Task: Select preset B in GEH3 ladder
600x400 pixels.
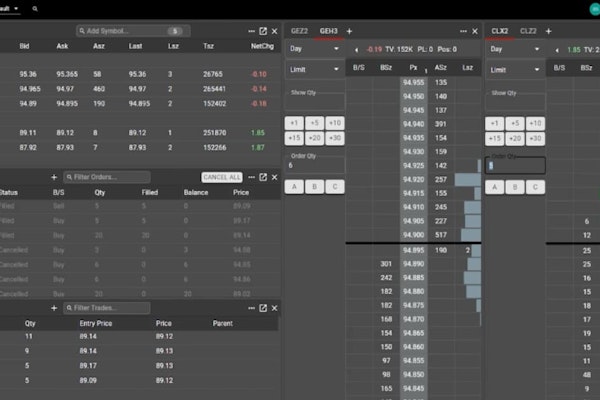Action: [x=314, y=186]
